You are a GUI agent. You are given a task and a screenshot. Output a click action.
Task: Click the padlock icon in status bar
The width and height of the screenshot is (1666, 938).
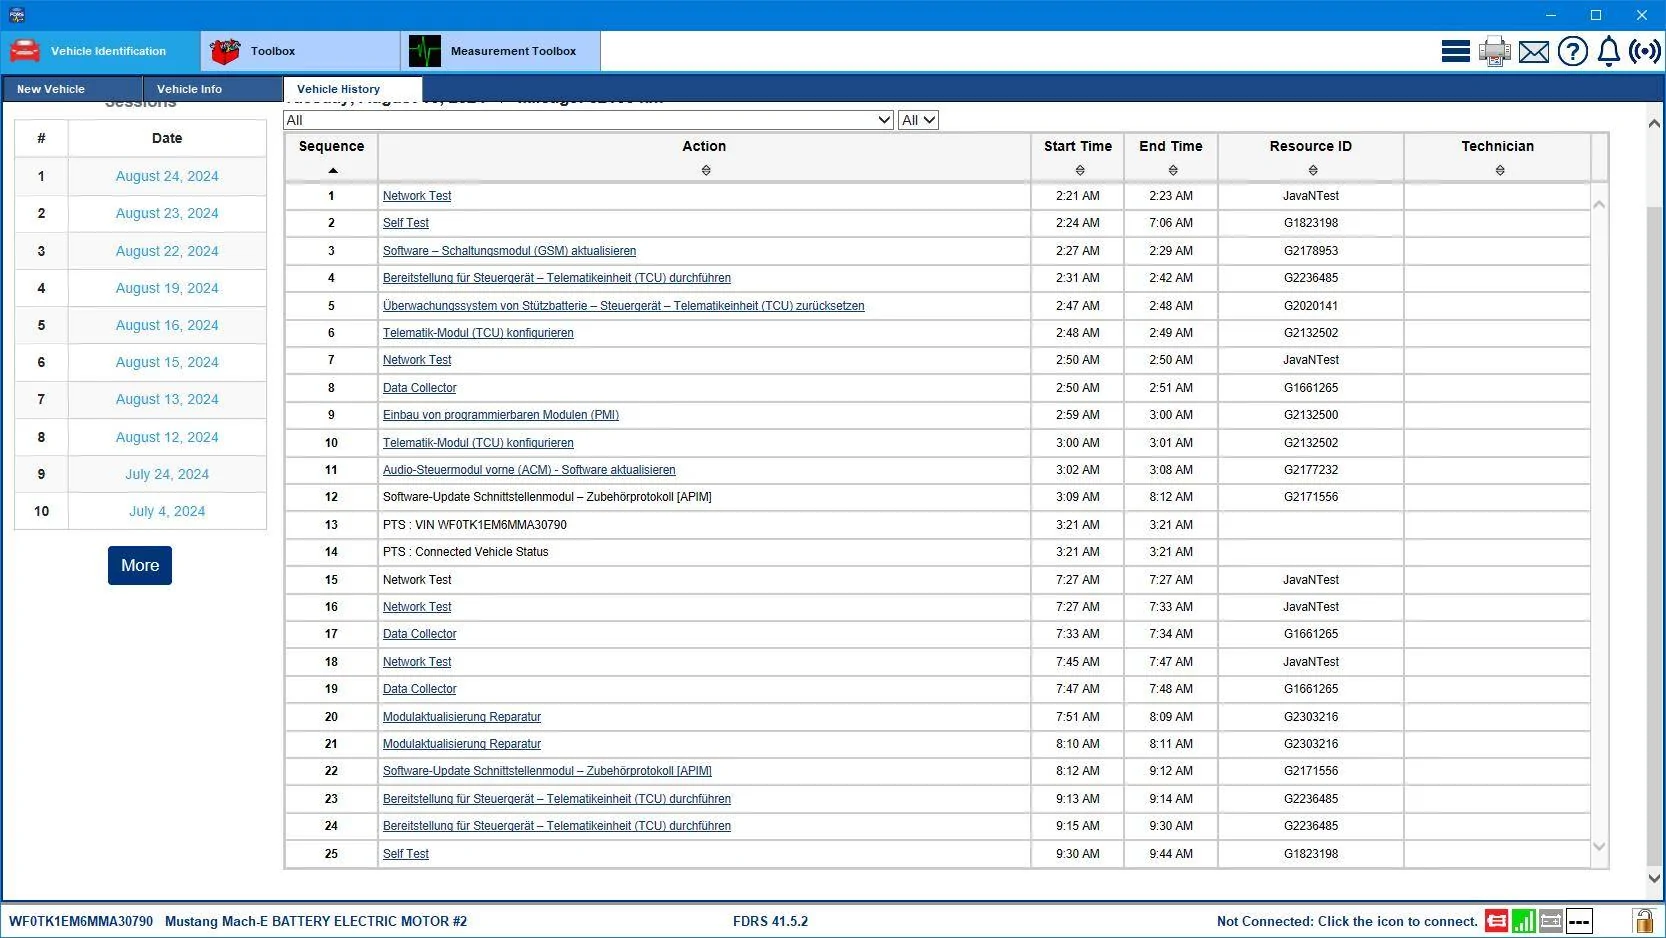1643,921
